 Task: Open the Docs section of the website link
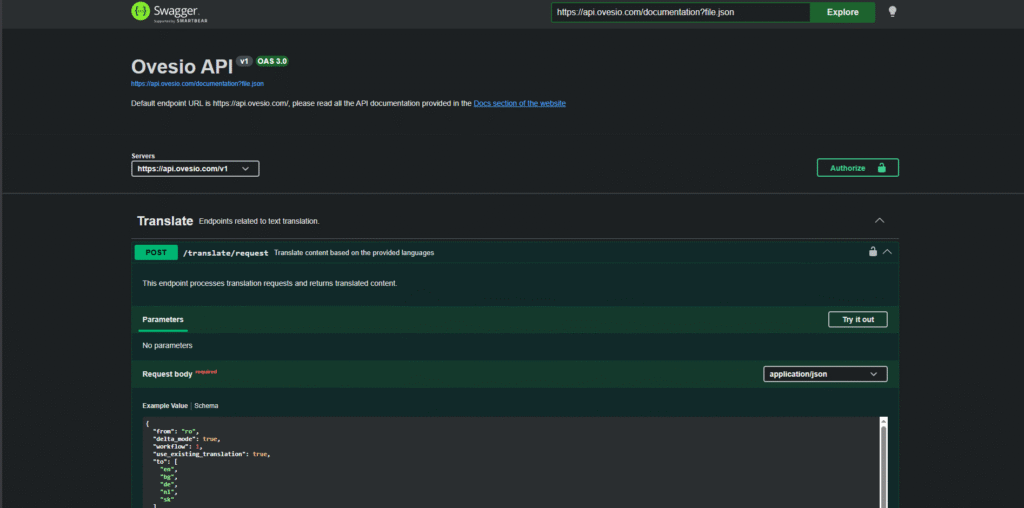point(519,103)
